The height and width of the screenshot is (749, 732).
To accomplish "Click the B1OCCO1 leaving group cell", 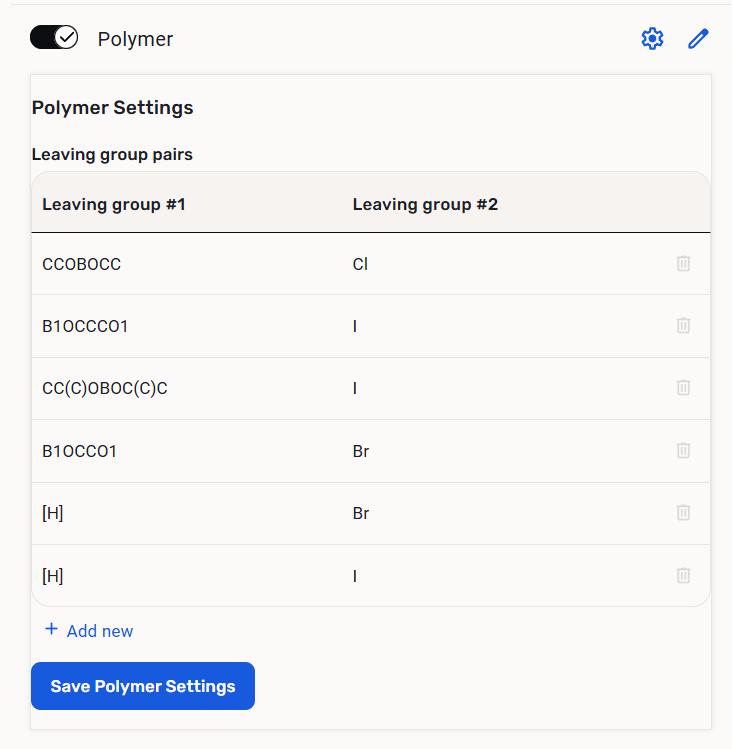I will click(79, 451).
